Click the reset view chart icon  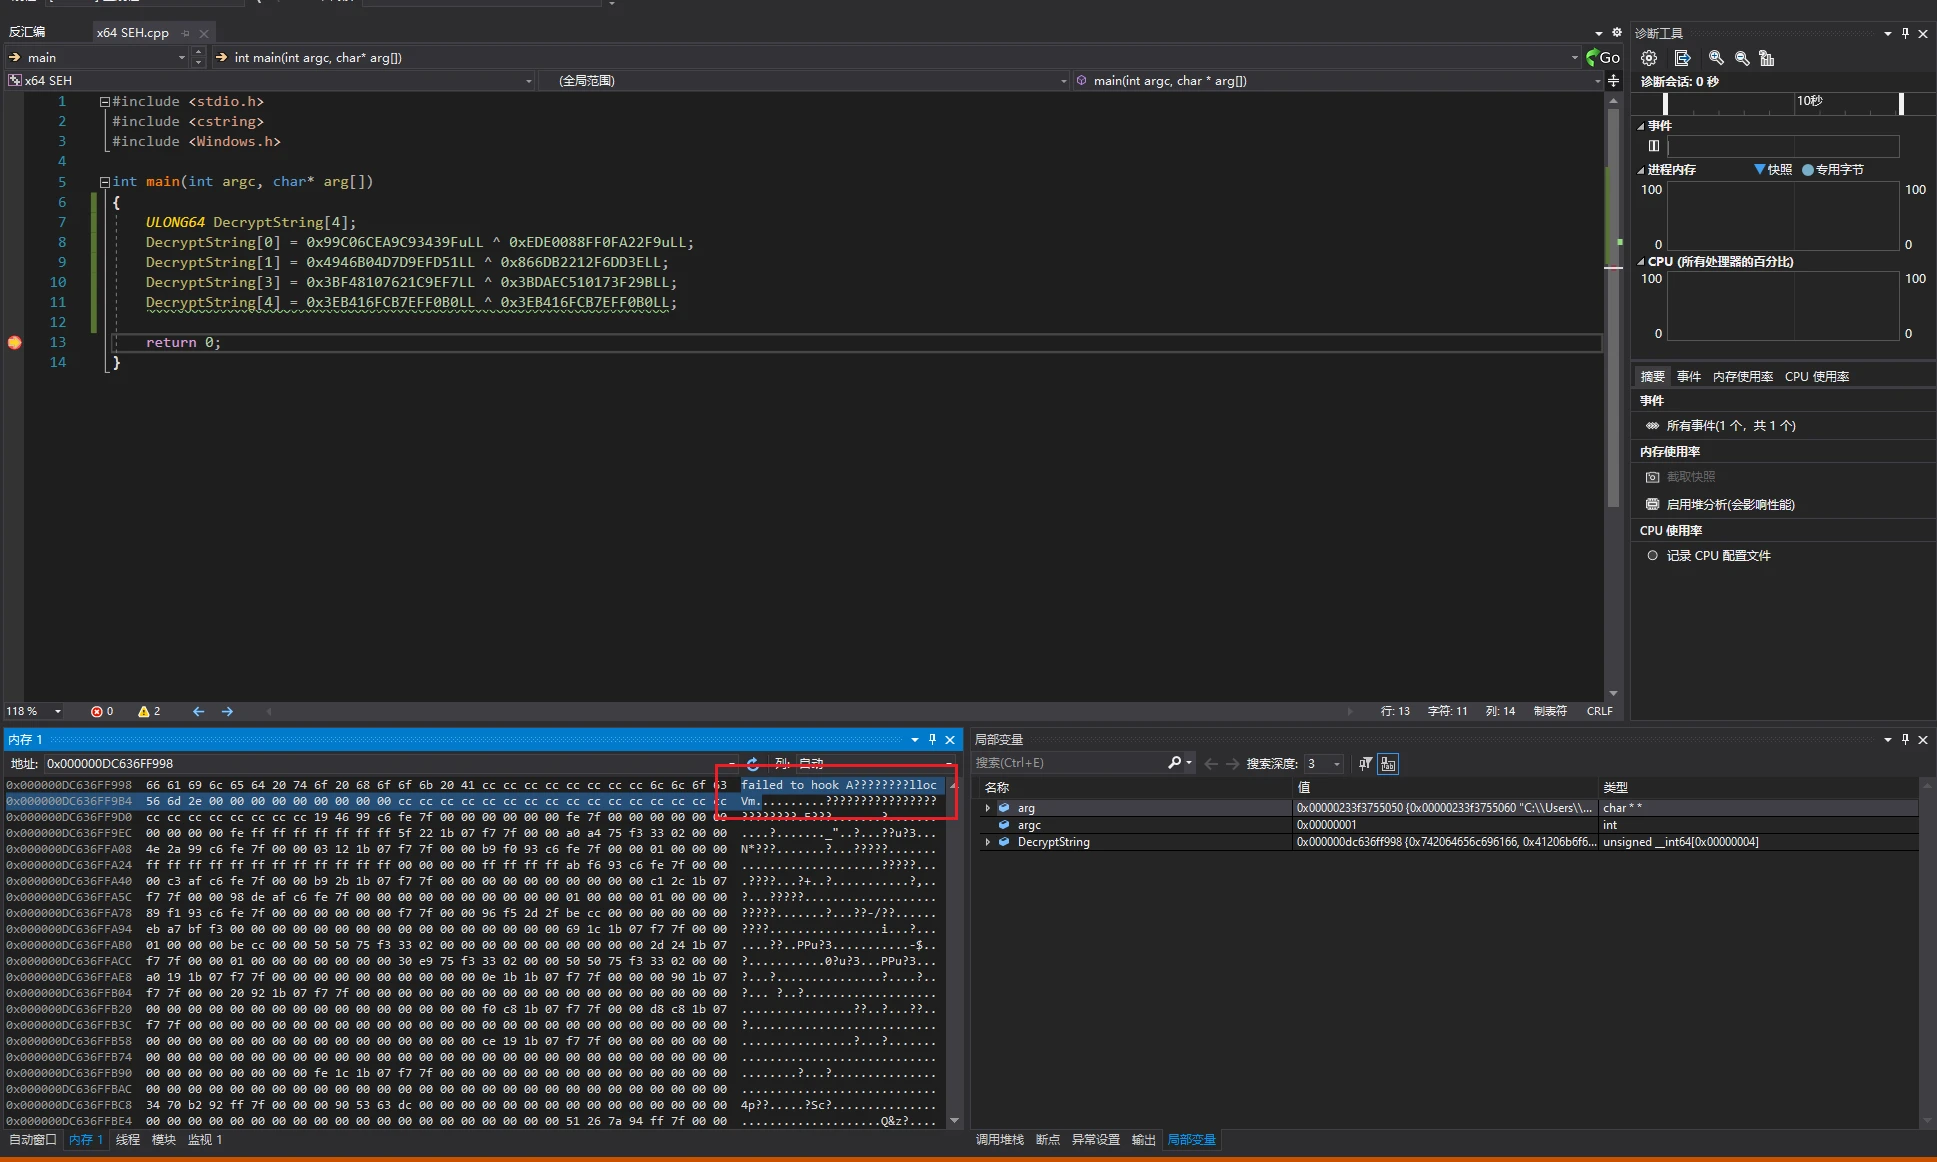click(1767, 58)
